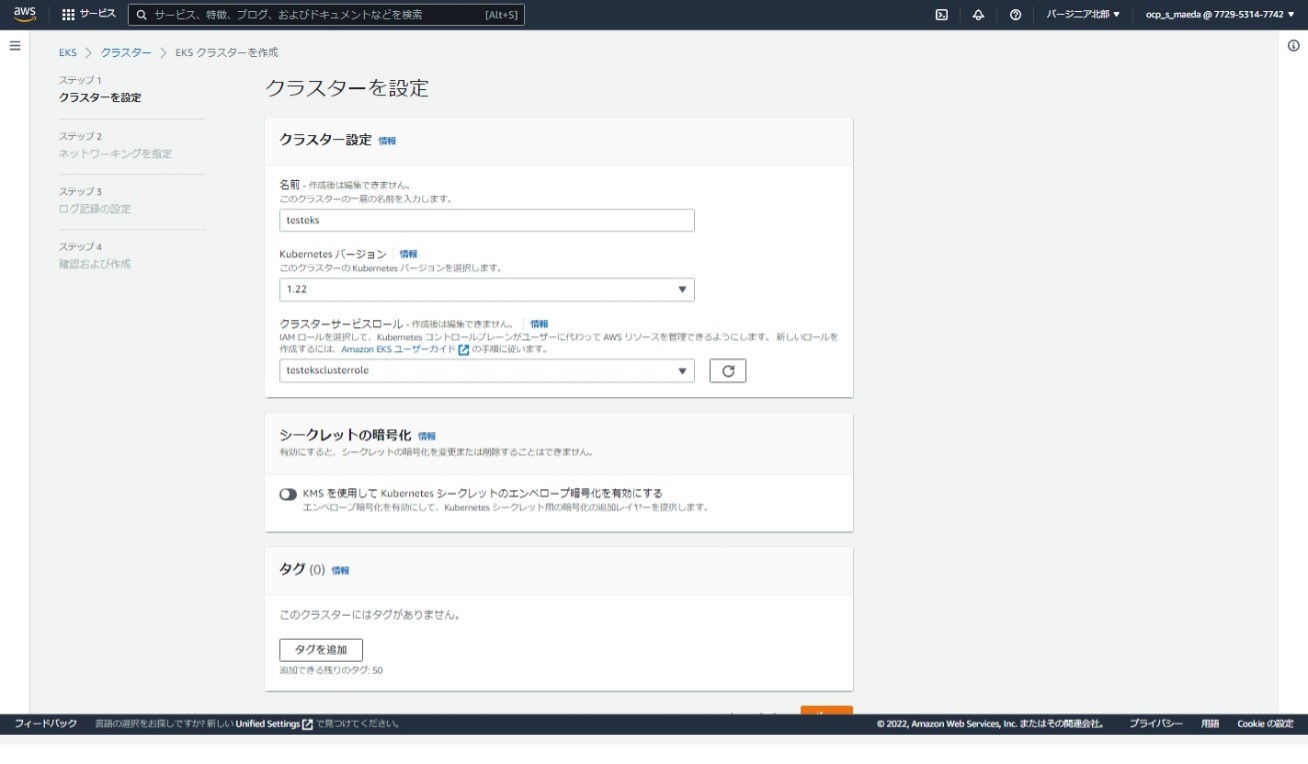Open the notifications bell
Image resolution: width=1308 pixels, height=764 pixels.
[978, 15]
